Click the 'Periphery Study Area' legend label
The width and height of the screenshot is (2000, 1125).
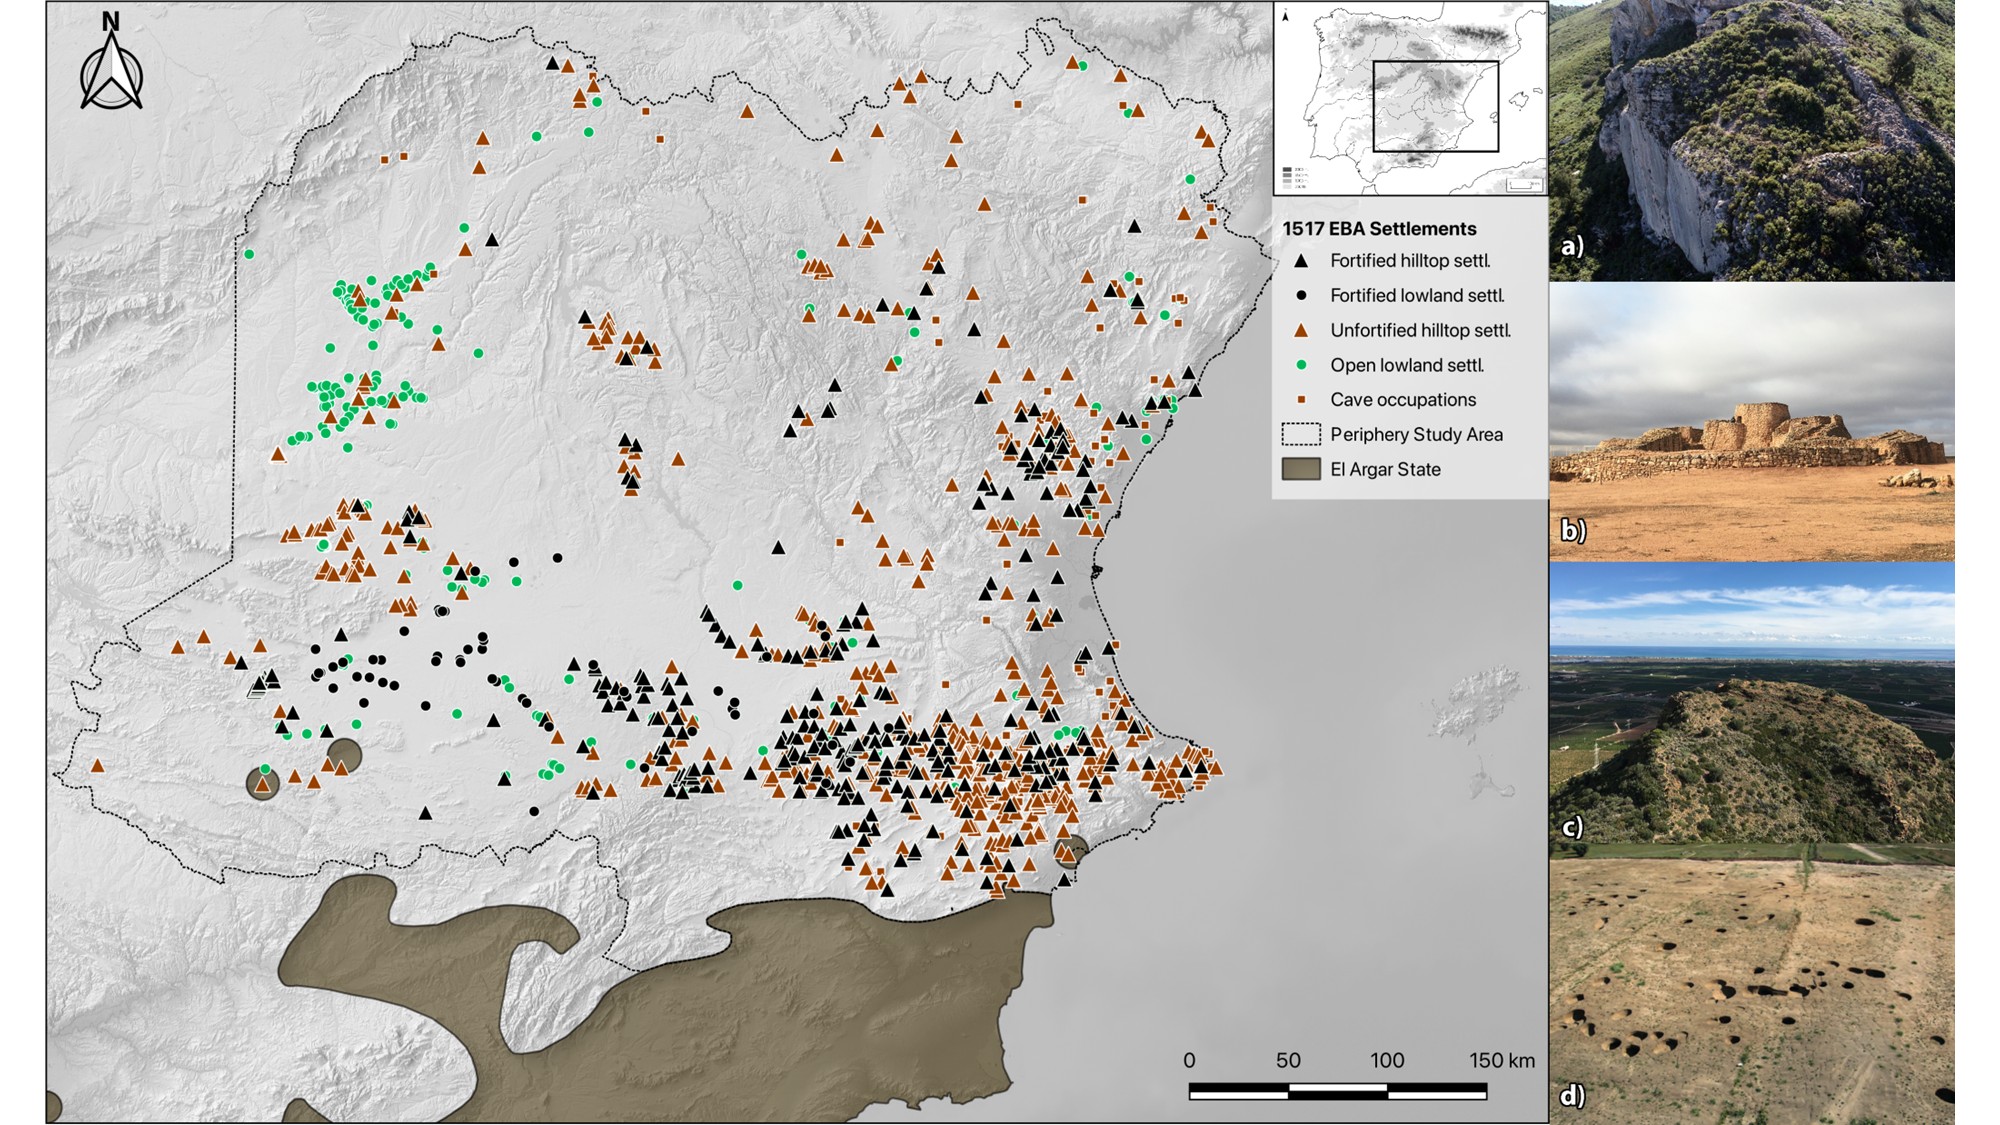[1416, 434]
